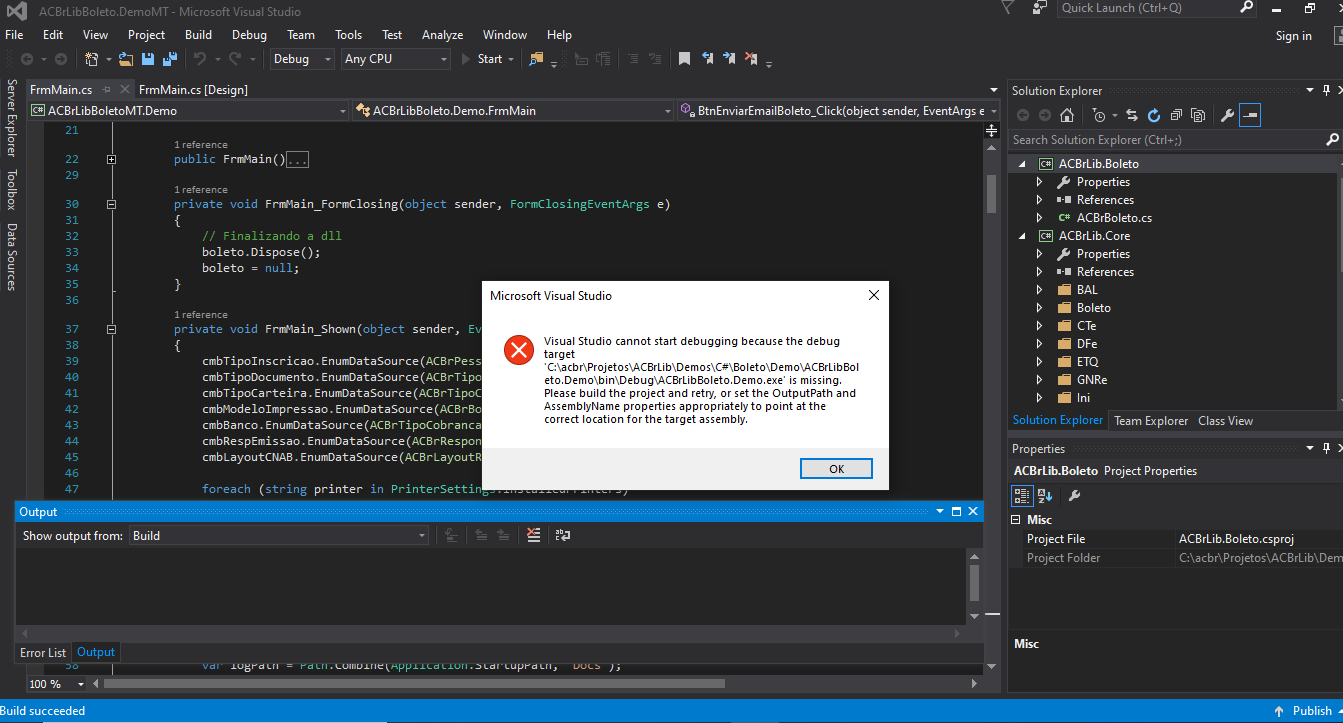Screen dimensions: 1343x723
Task: Open the Debug configuration dropdown
Action: [x=302, y=59]
